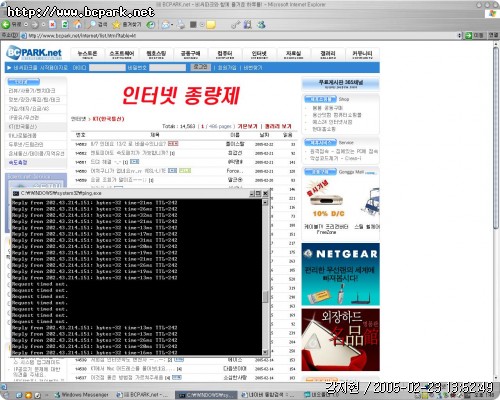500x400 pixels.
Task: Click the 무료게시판 365채널 banner
Action: click(x=340, y=84)
